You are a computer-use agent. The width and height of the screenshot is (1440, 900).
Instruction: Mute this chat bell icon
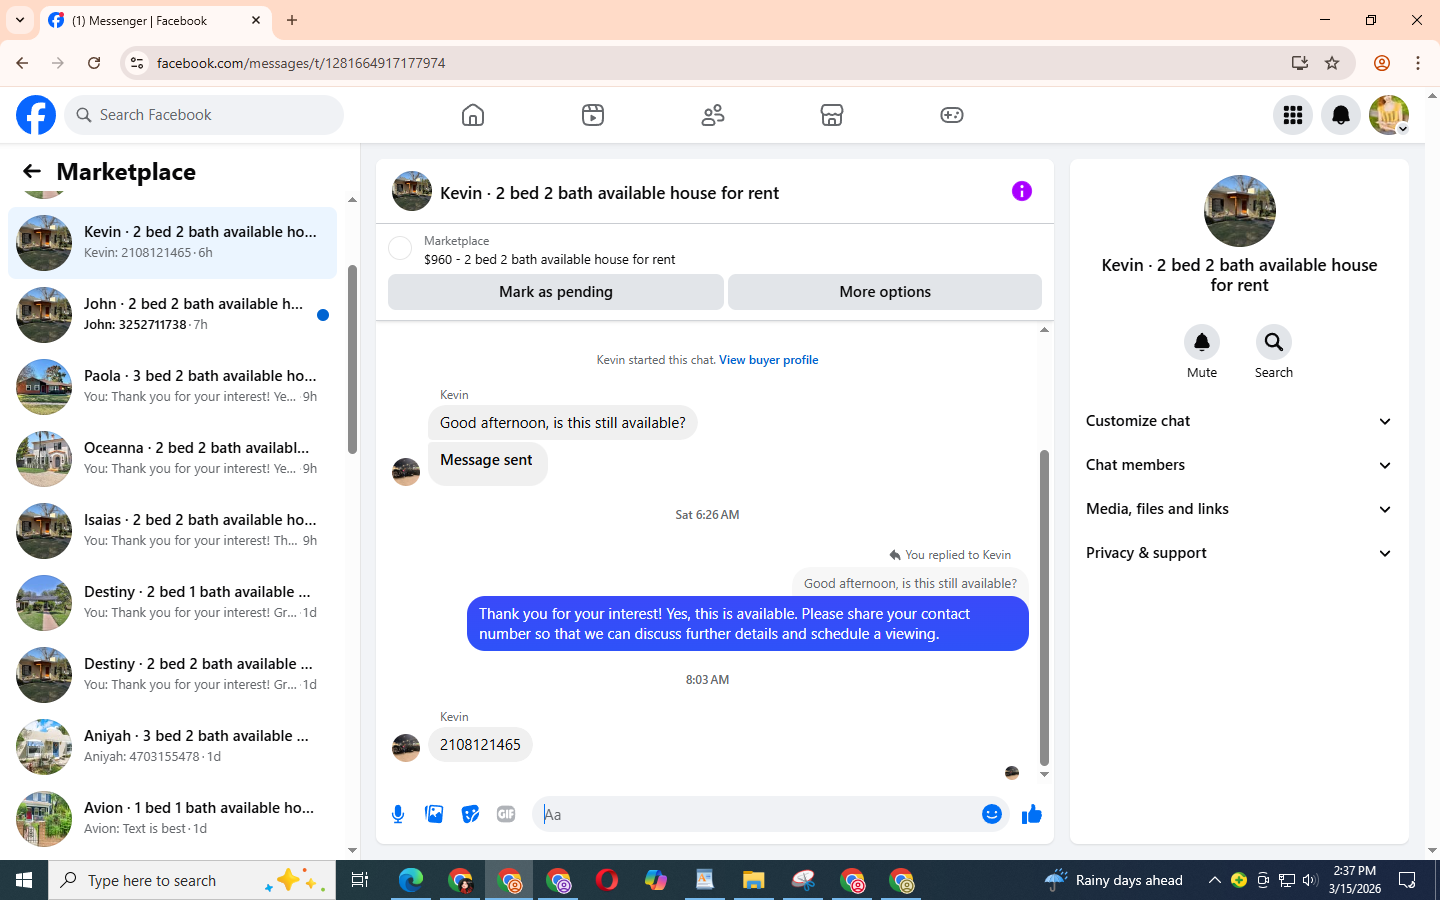click(x=1202, y=342)
